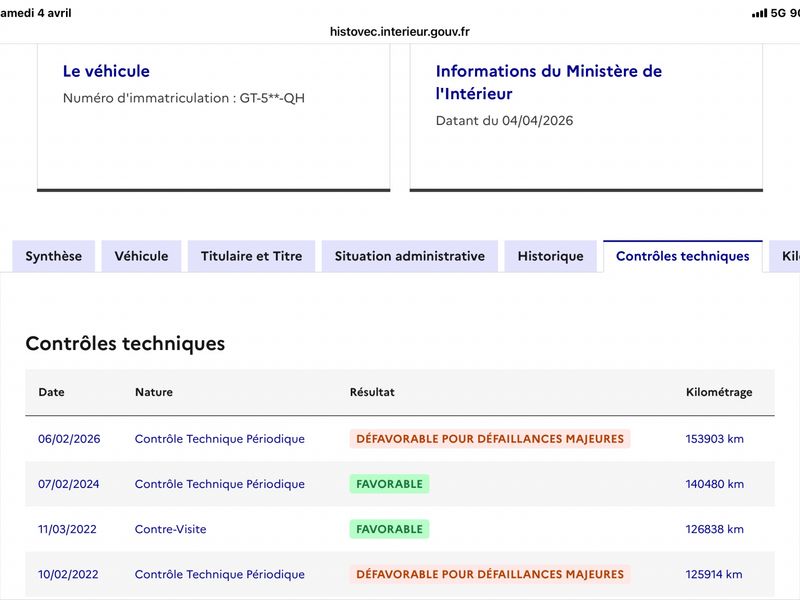Image resolution: width=800 pixels, height=600 pixels.
Task: Click the Nature column header
Action: point(154,392)
